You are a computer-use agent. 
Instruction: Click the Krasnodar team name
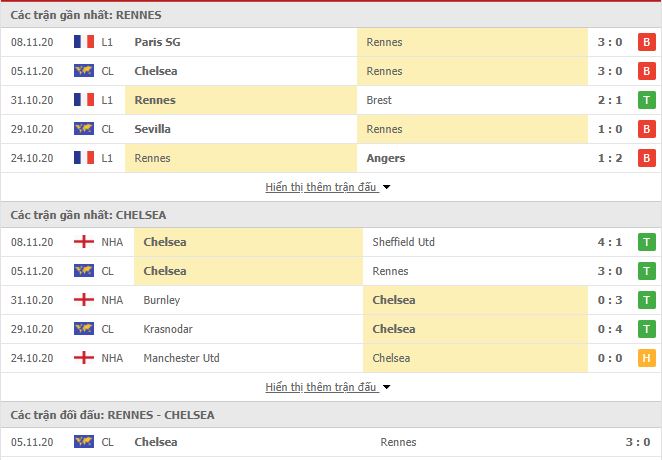pyautogui.click(x=168, y=329)
